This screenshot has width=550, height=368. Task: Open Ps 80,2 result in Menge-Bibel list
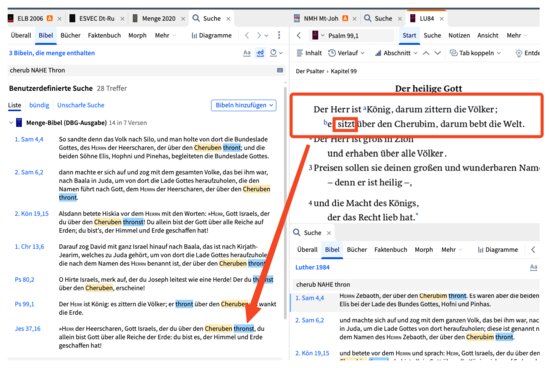click(24, 280)
